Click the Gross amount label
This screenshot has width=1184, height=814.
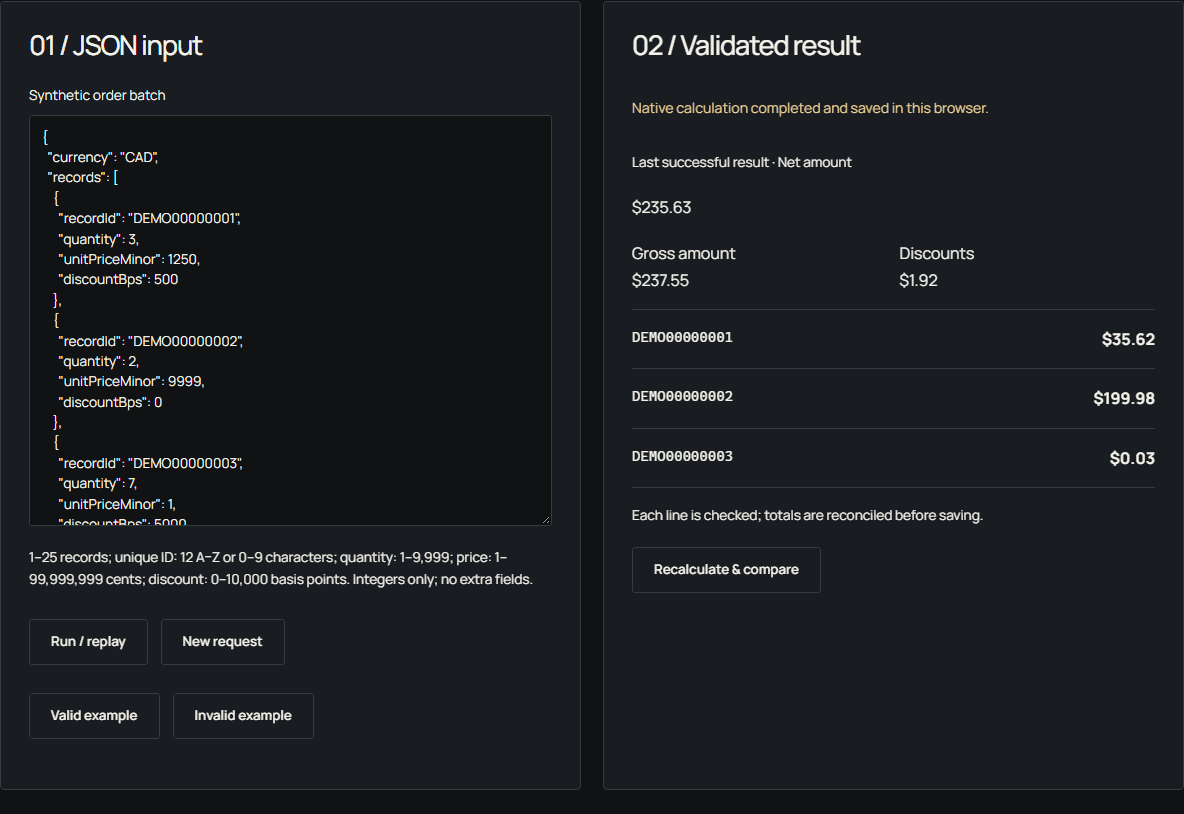(x=683, y=254)
